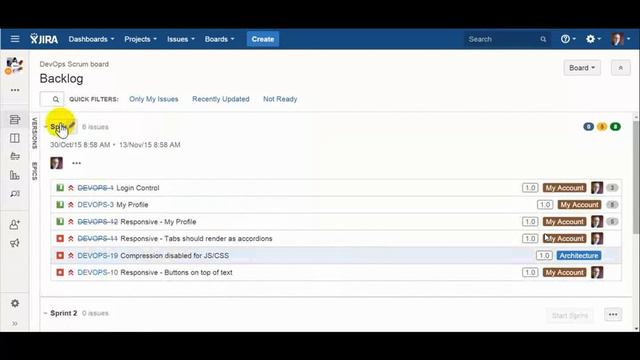Viewport: 640px width, 360px height.
Task: Click story icon of Login Control row
Action: coord(60,188)
